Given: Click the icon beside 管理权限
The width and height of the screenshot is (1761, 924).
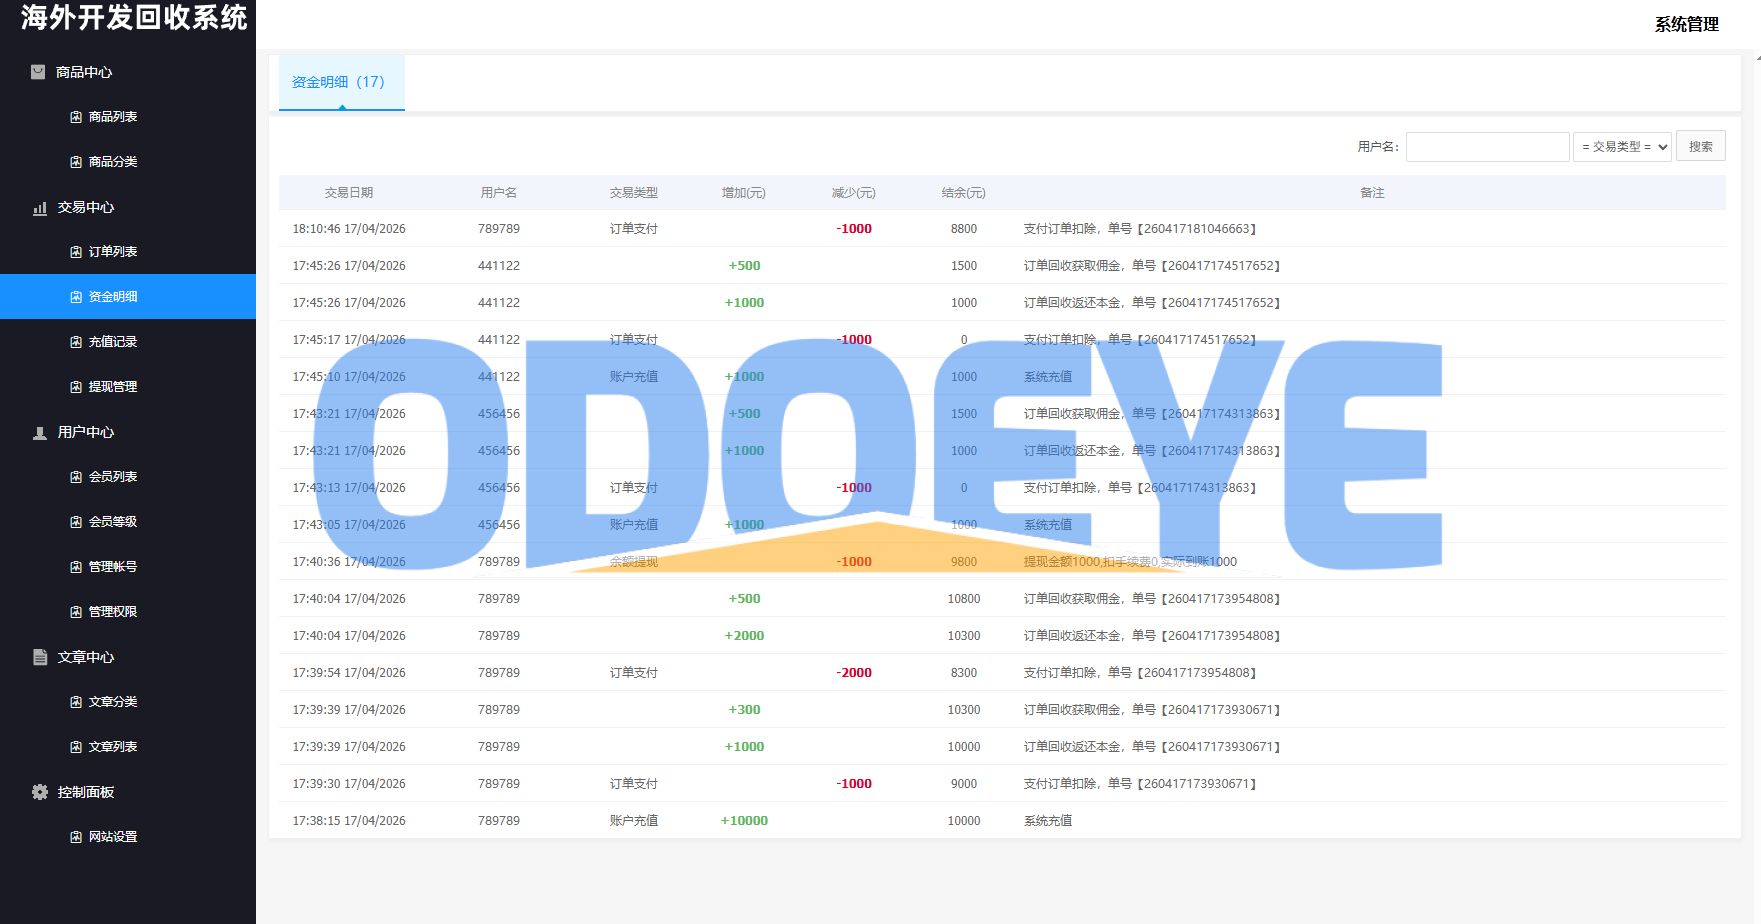Looking at the screenshot, I should 76,612.
